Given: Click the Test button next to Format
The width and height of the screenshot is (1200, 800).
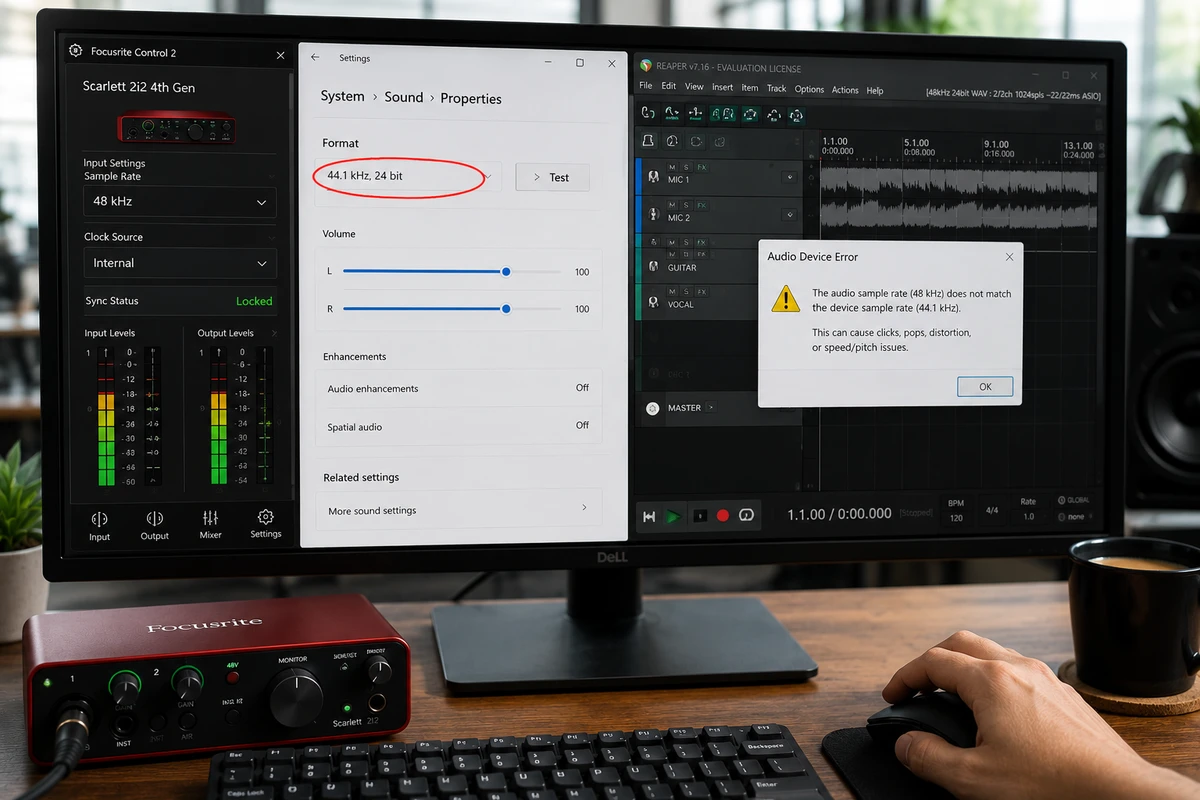Looking at the screenshot, I should [552, 177].
